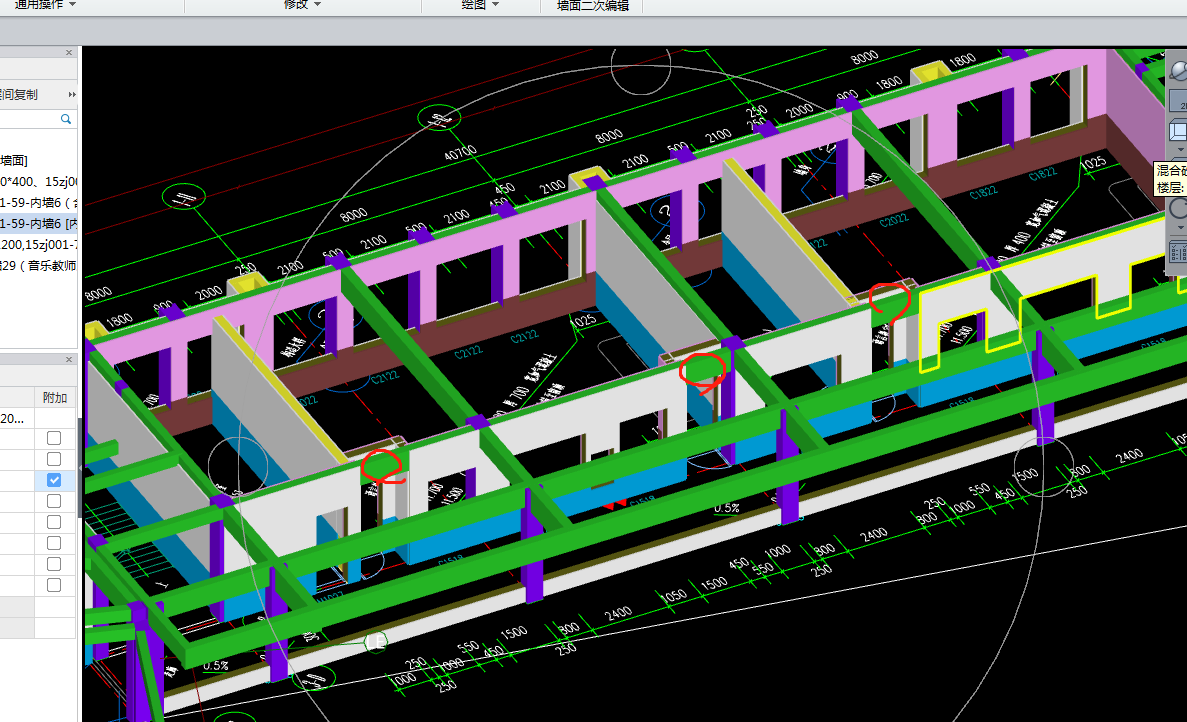Tick the first 附加 checkbox
The height and width of the screenshot is (722, 1187).
coord(54,438)
